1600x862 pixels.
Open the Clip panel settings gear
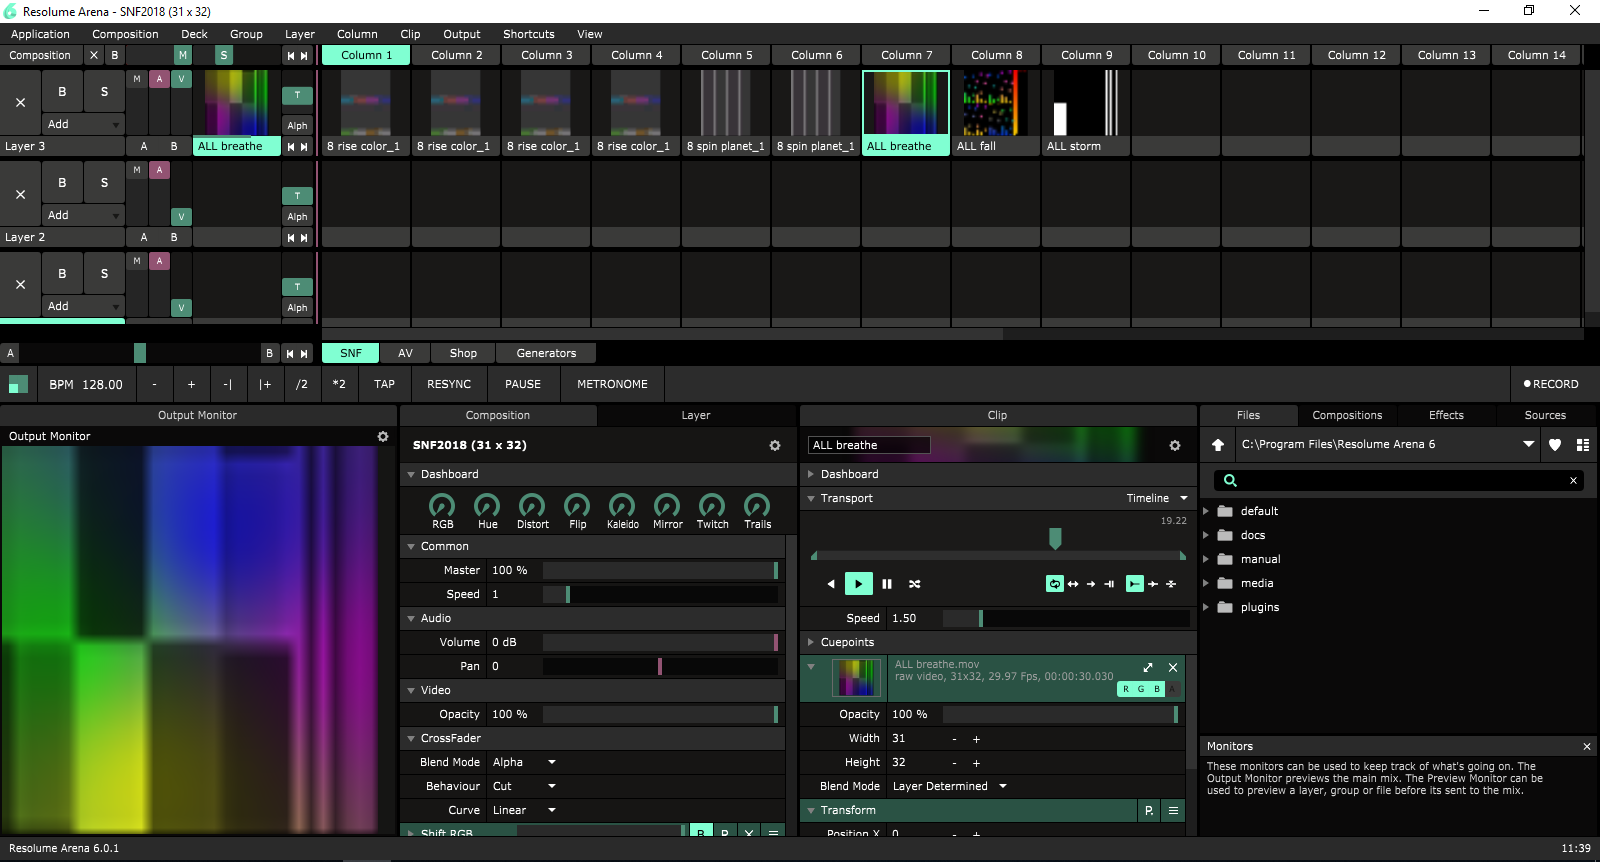point(1175,446)
